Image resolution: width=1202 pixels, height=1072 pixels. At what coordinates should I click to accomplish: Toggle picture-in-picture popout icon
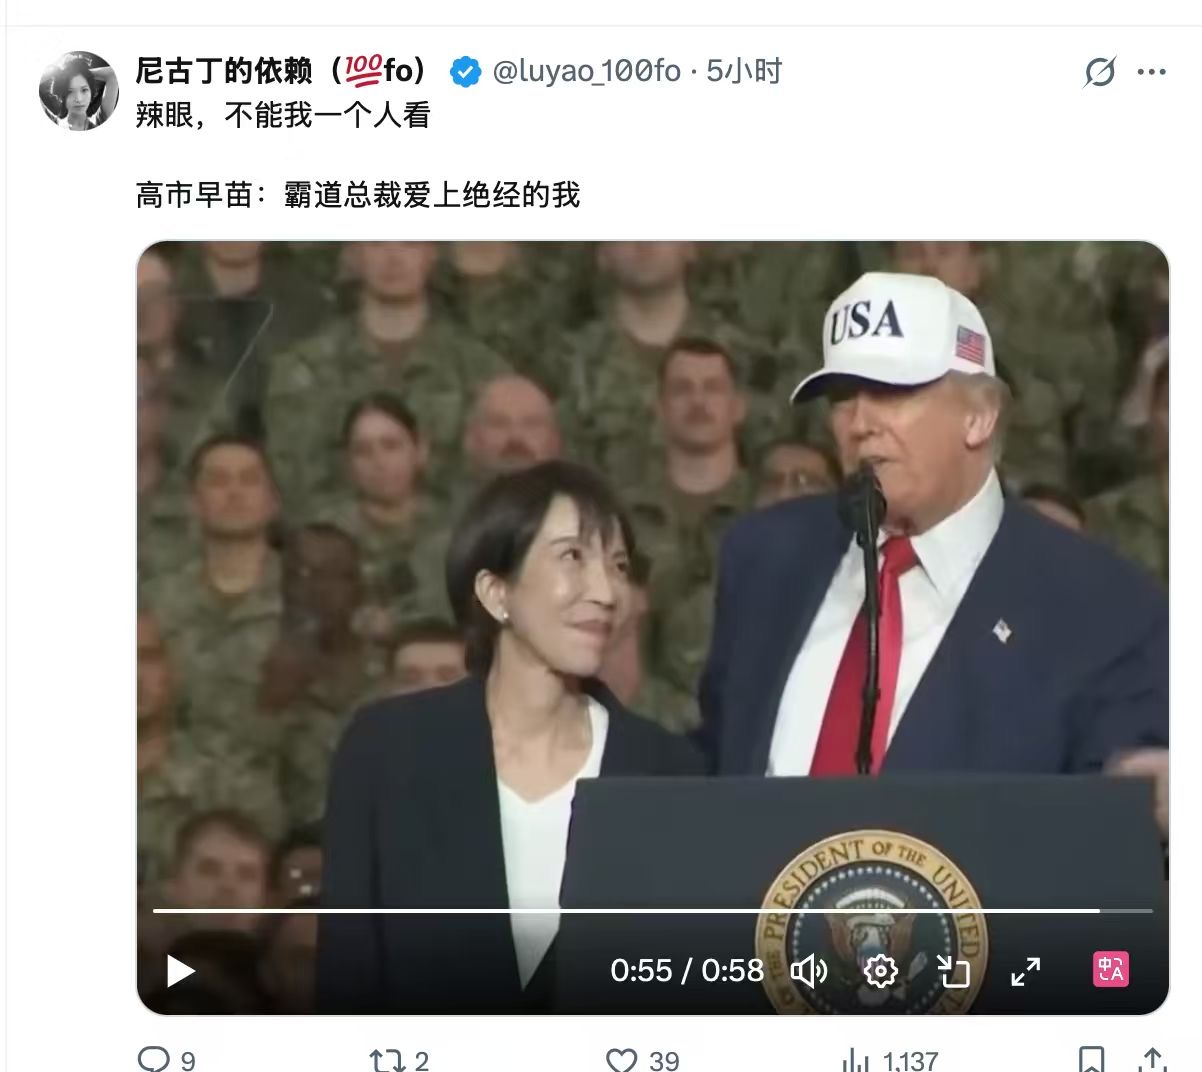pos(953,970)
